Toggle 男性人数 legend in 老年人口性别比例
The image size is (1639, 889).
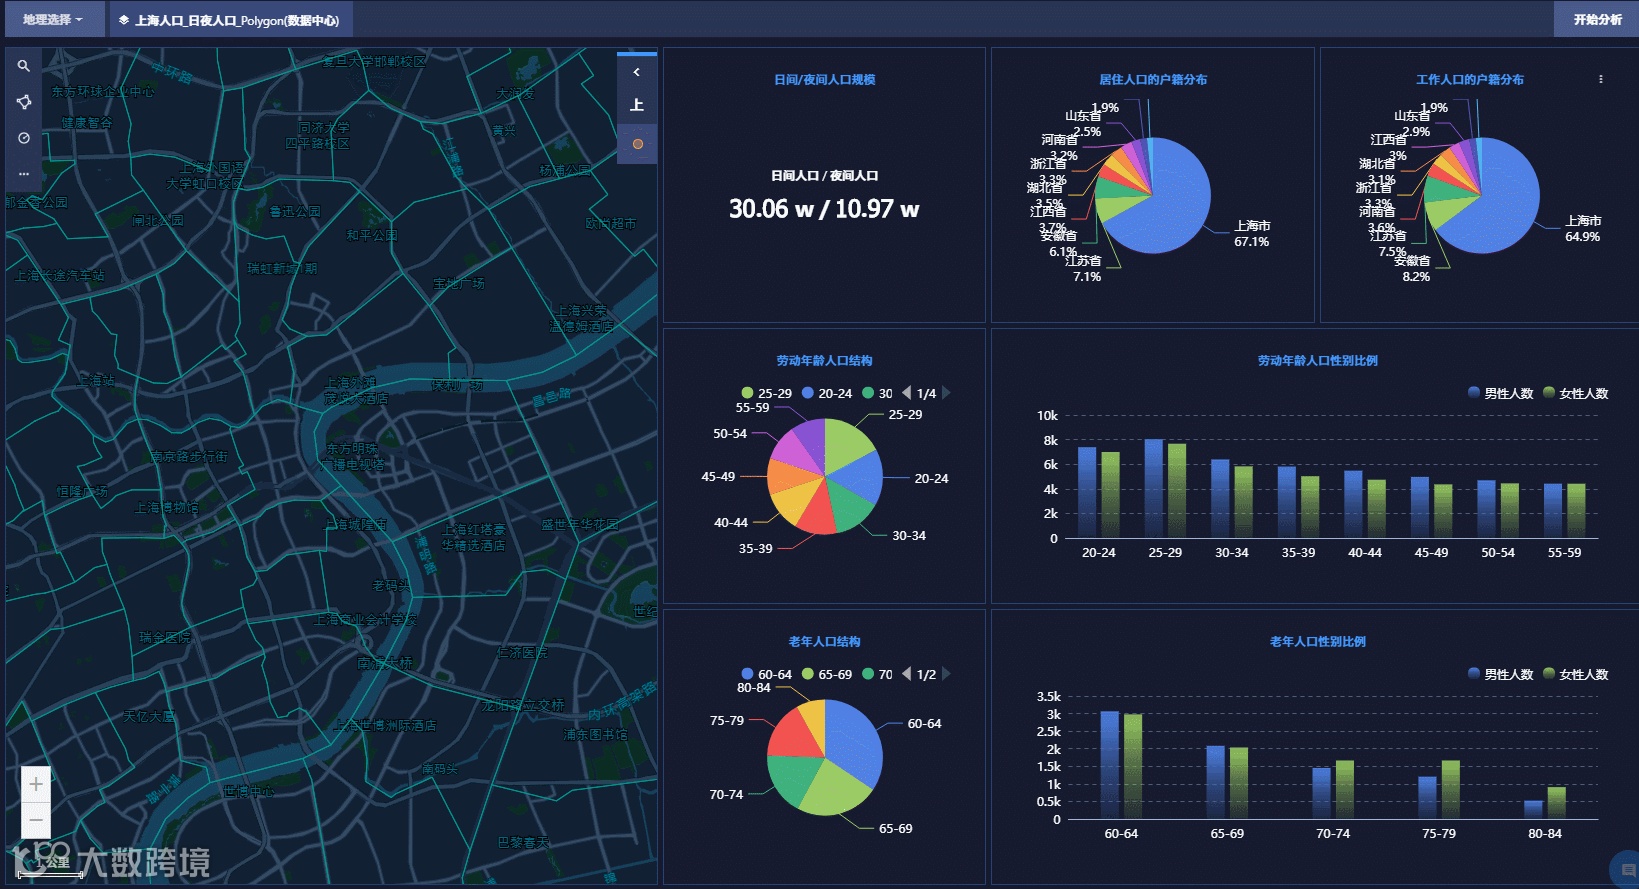tap(1500, 674)
